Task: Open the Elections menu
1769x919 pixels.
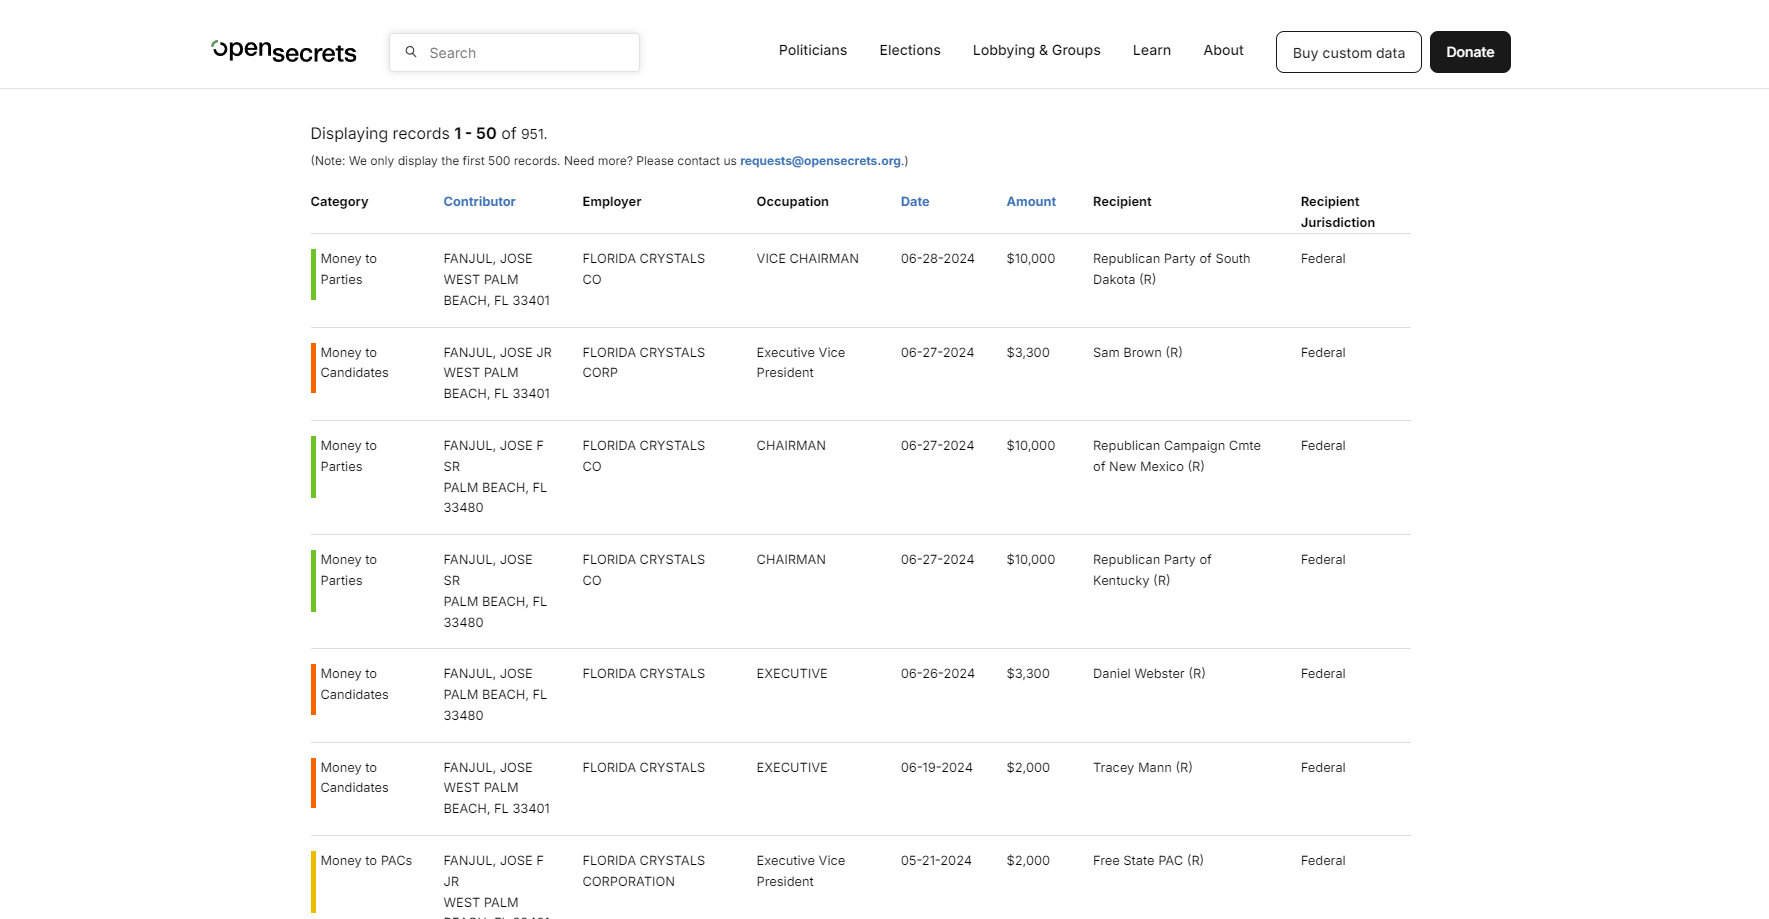Action: [909, 50]
